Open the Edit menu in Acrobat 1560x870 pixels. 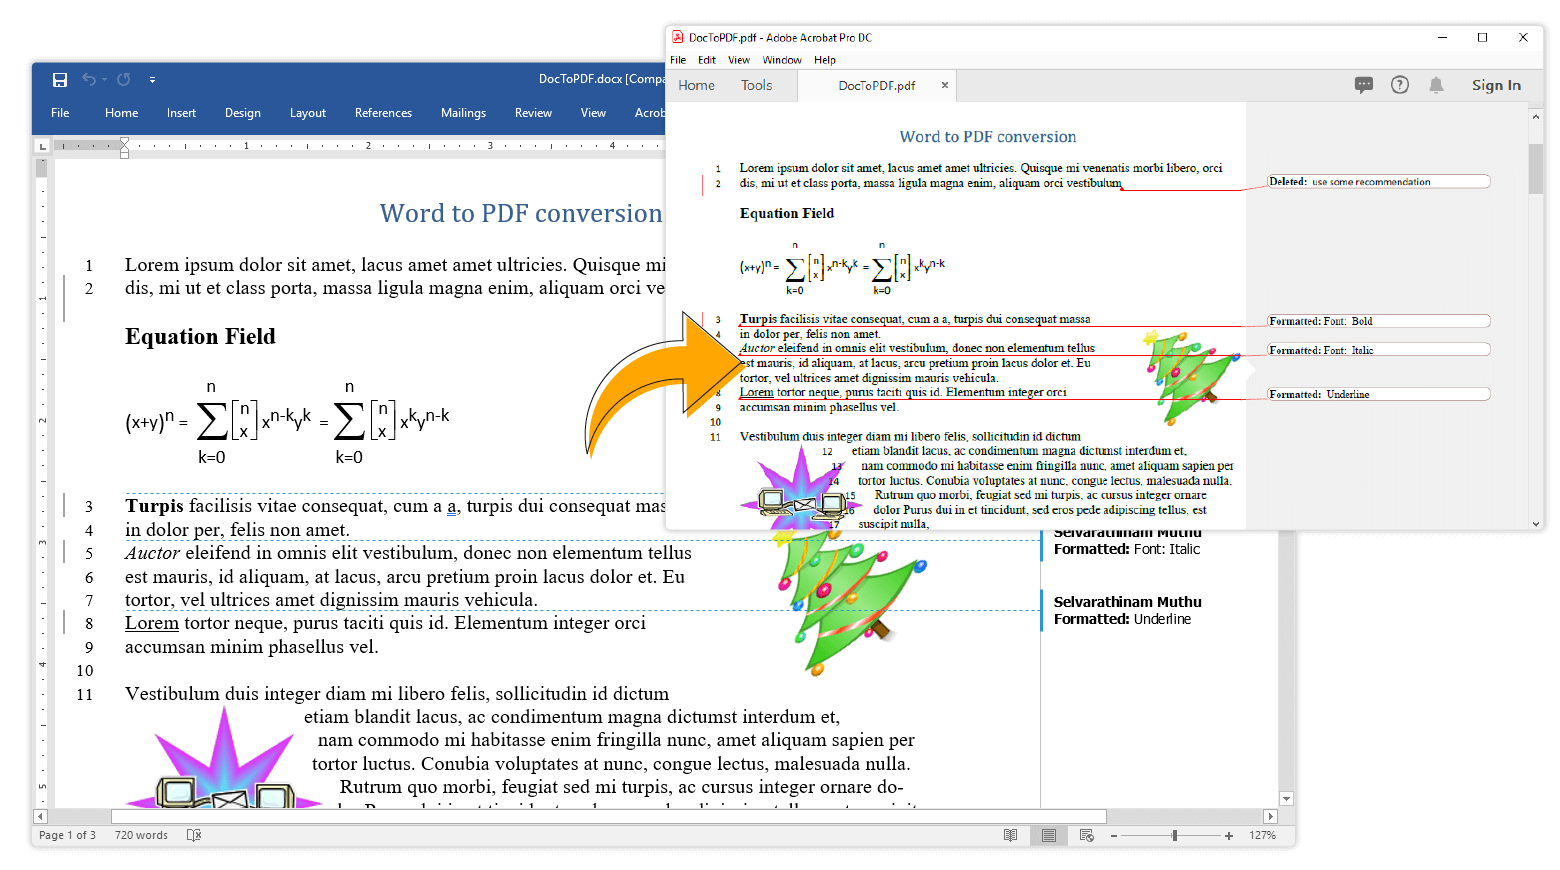pyautogui.click(x=707, y=60)
